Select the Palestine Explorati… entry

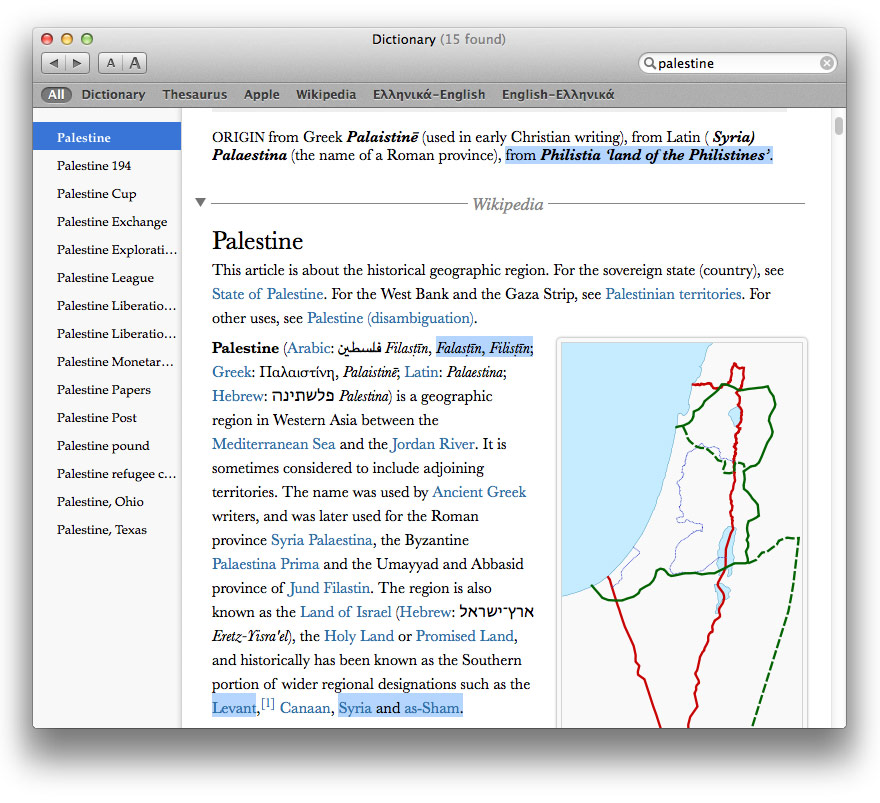pos(107,250)
